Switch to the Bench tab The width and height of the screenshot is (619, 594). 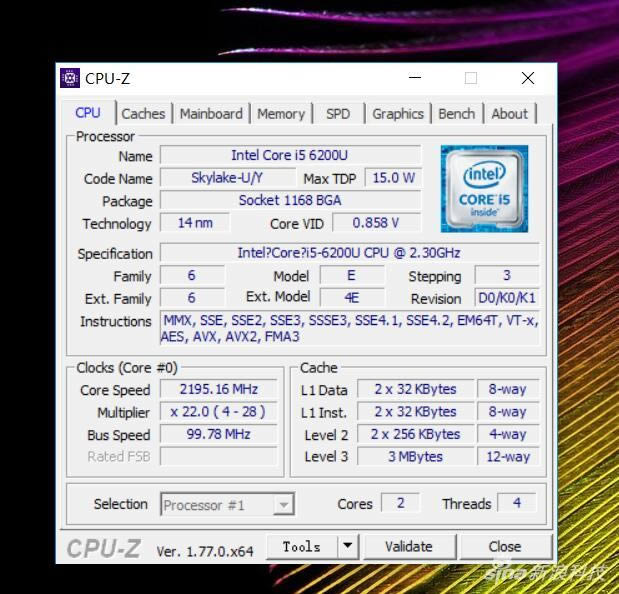pyautogui.click(x=457, y=114)
